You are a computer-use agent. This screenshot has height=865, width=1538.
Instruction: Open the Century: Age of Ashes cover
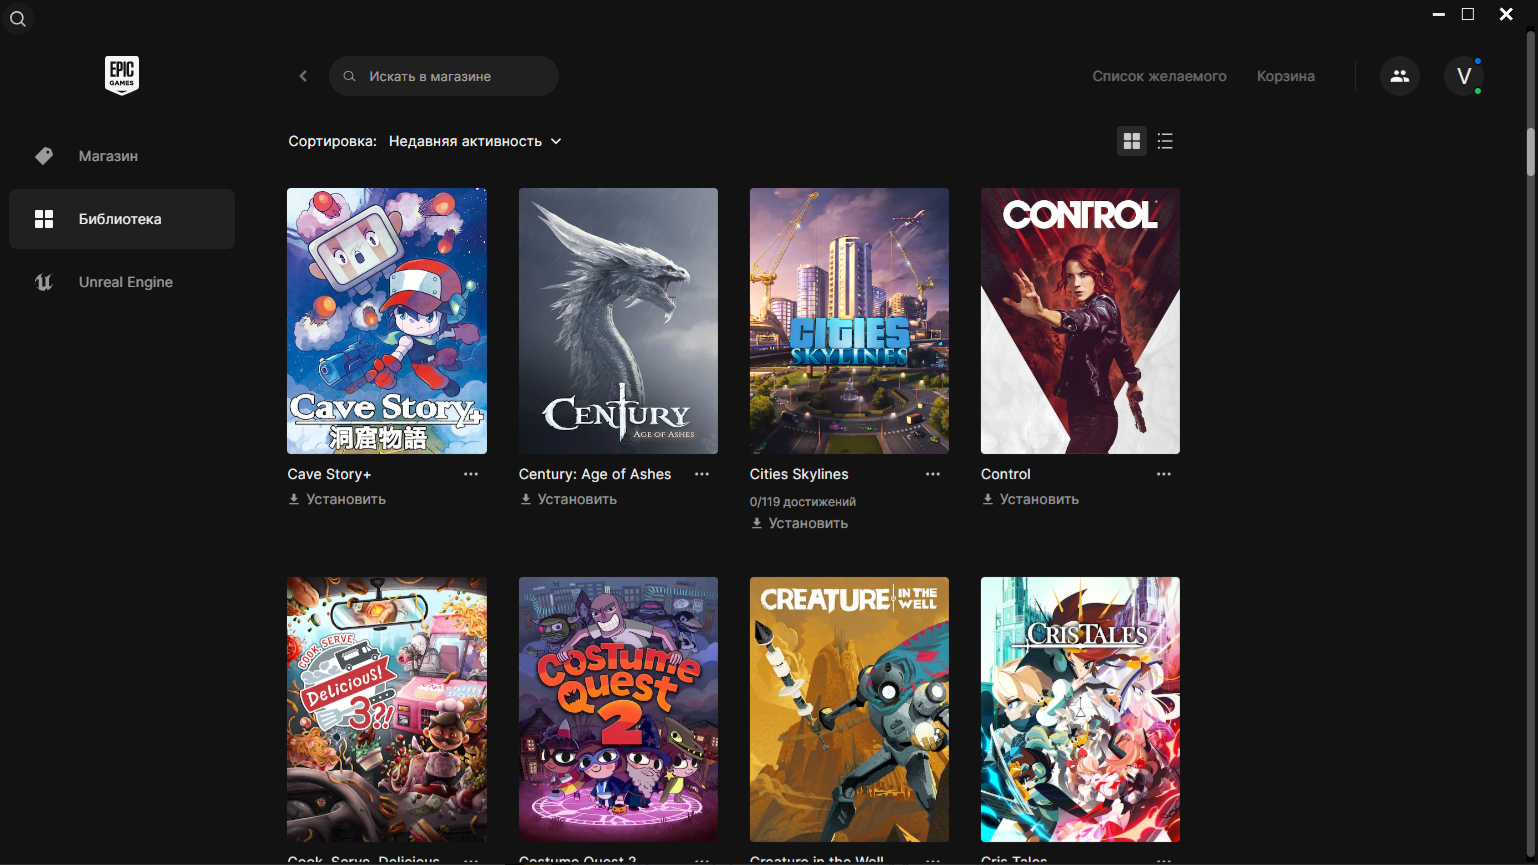click(x=618, y=321)
